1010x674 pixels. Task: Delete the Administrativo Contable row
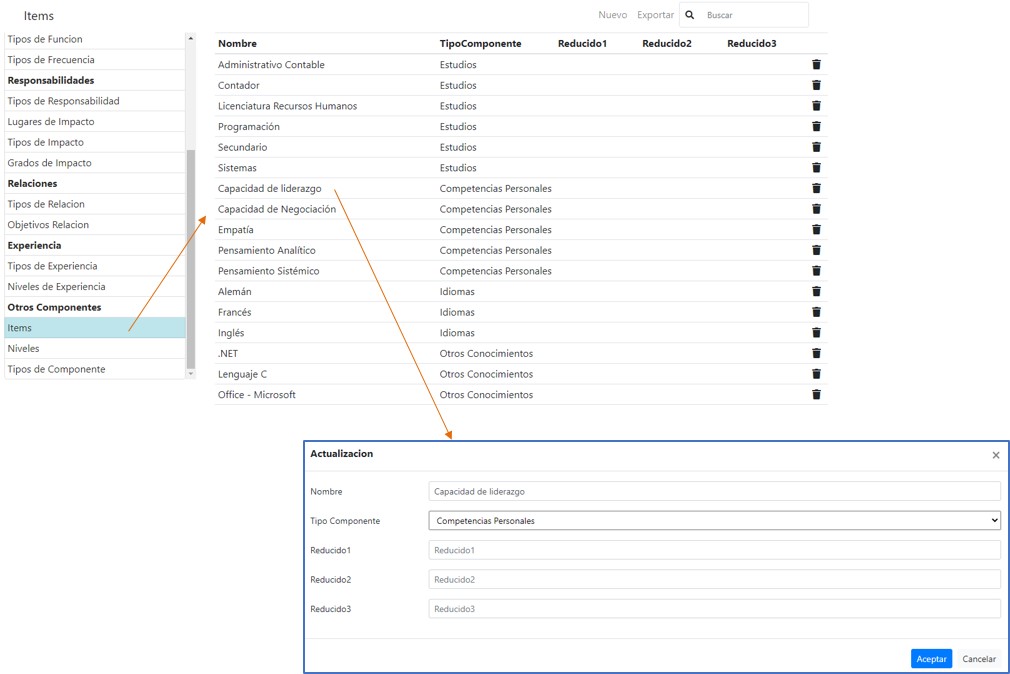coord(816,65)
